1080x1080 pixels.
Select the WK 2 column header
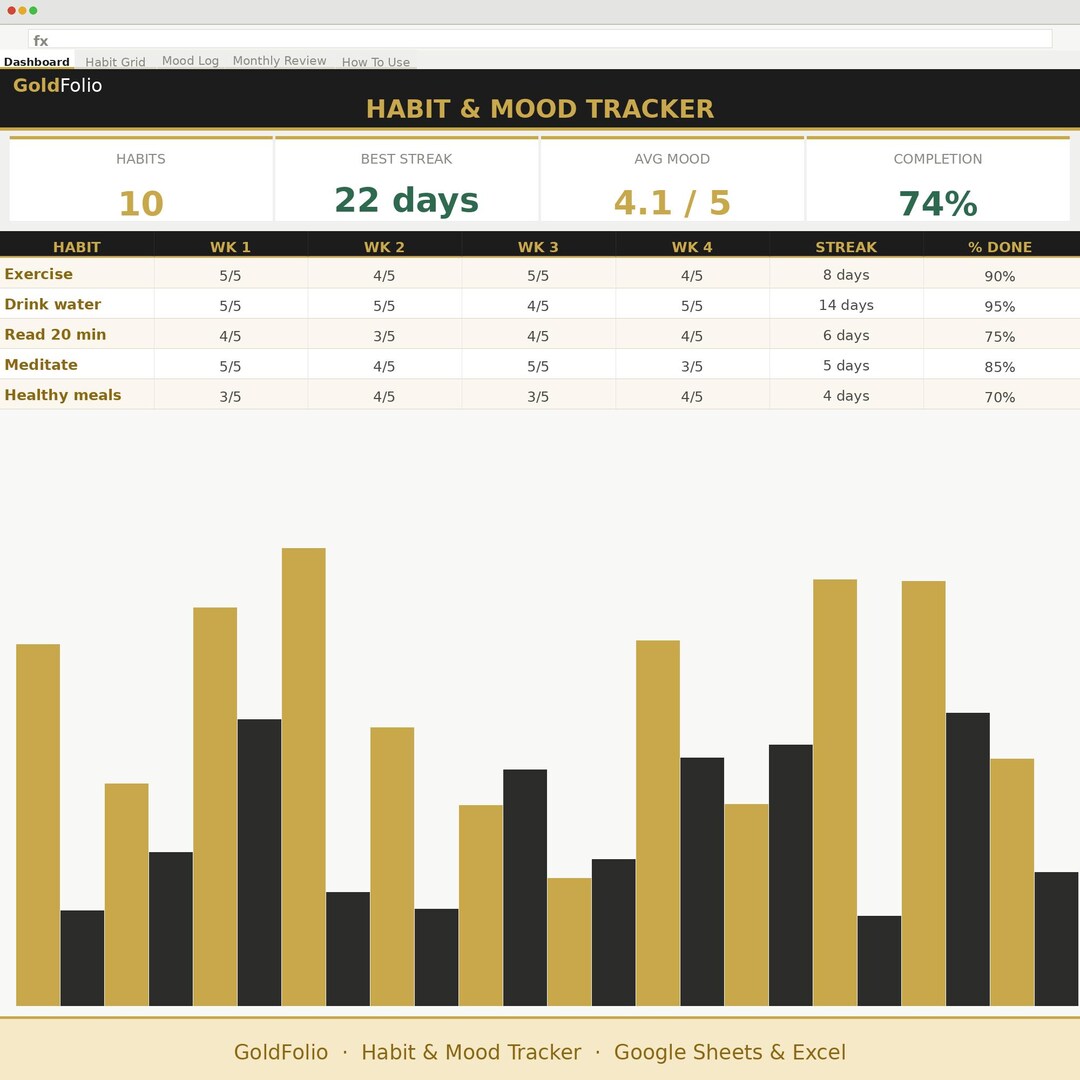pos(384,247)
